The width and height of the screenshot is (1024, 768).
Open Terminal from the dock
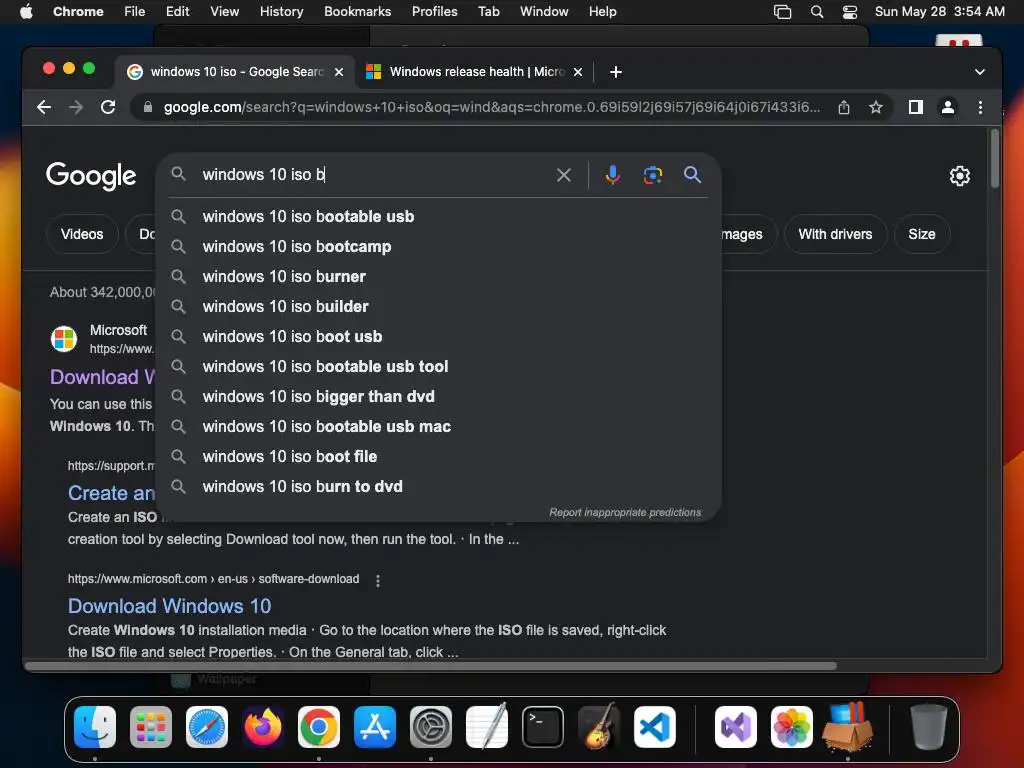[x=543, y=726]
